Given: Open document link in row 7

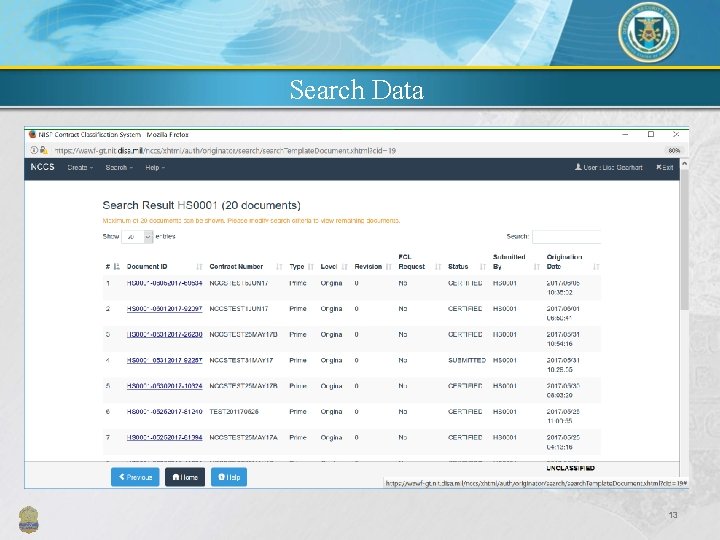Looking at the screenshot, I should 164,438.
